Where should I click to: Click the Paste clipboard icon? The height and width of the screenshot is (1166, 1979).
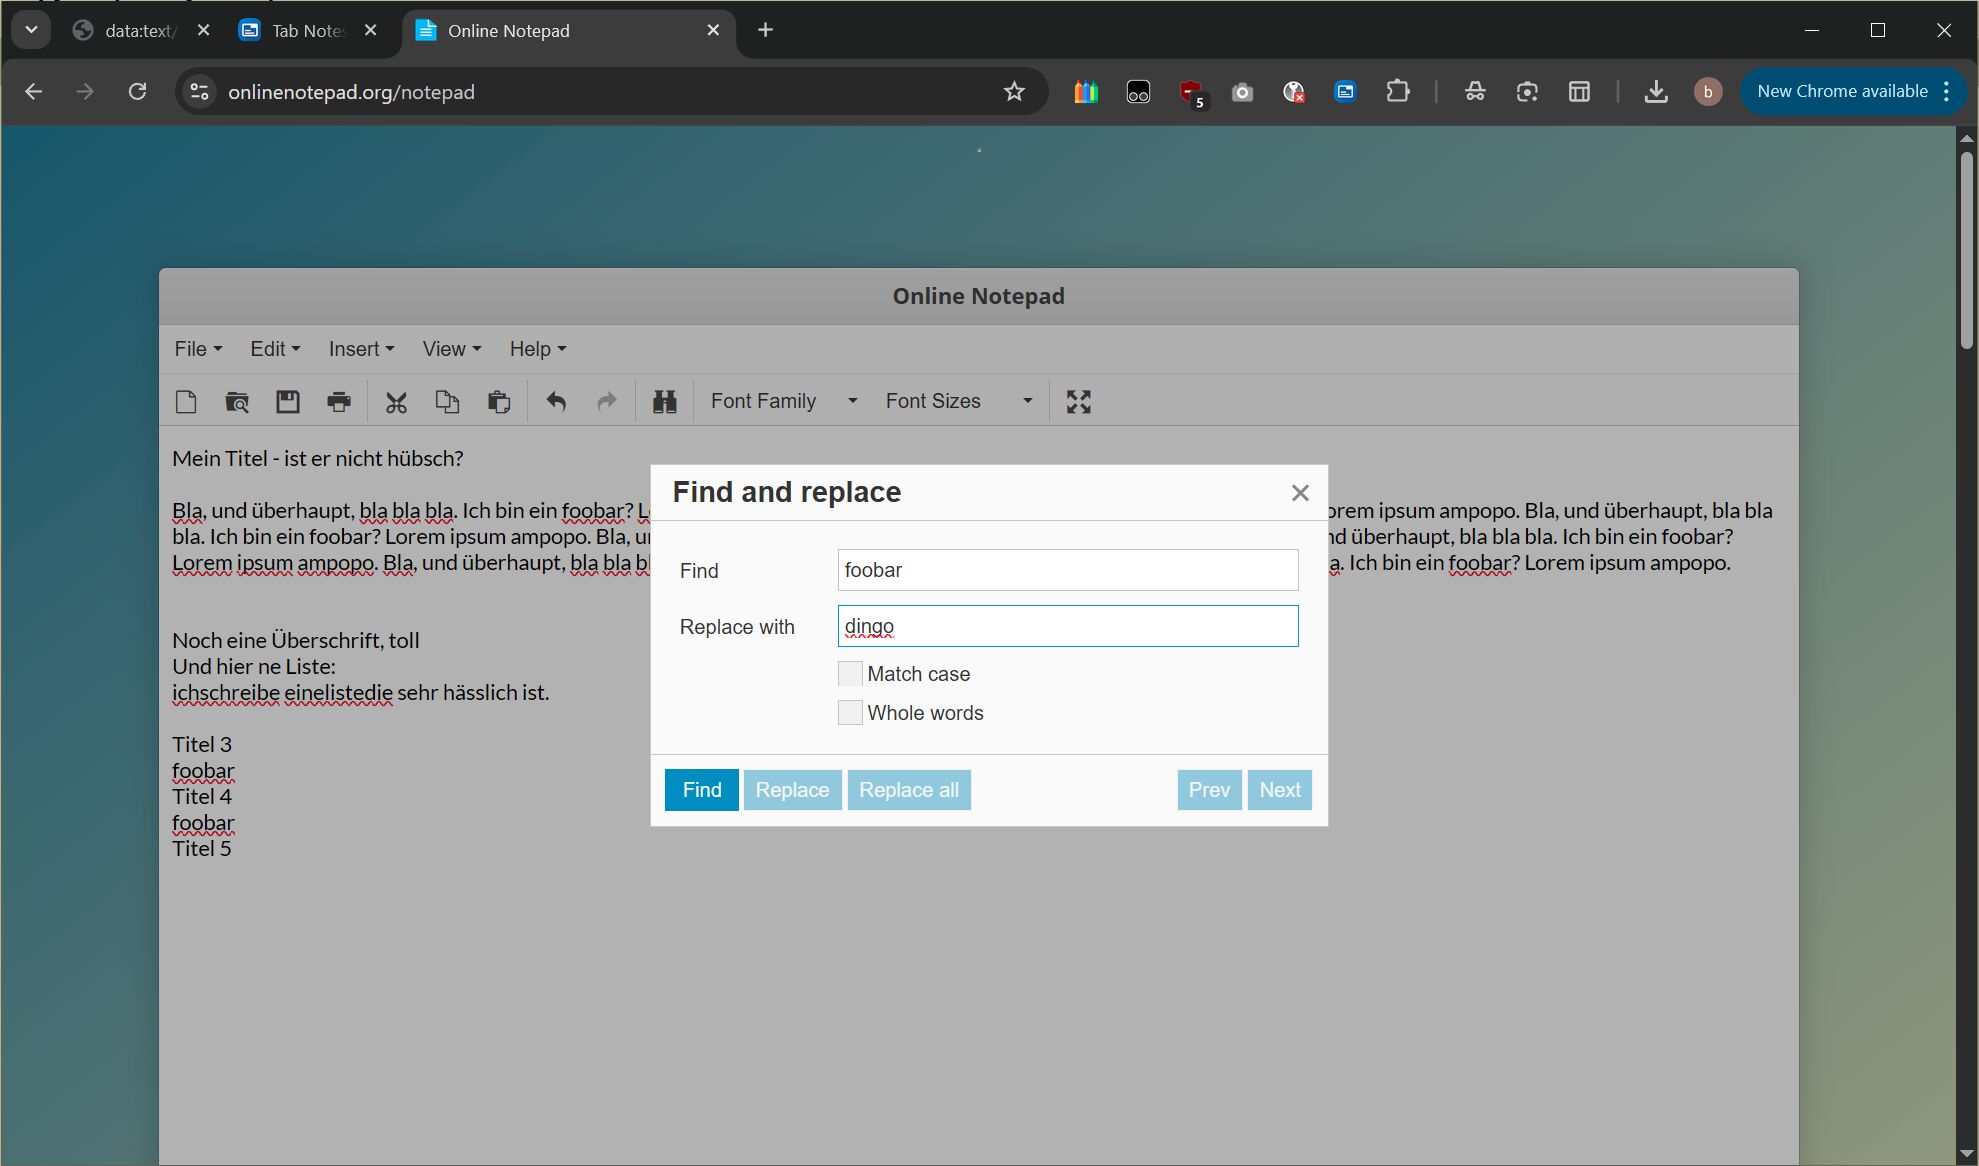(498, 402)
